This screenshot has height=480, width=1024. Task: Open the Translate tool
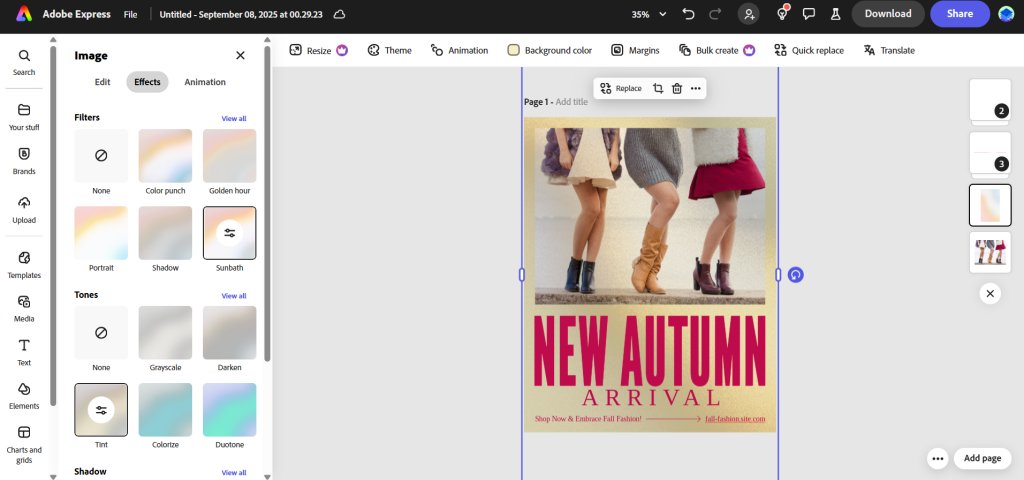(889, 50)
